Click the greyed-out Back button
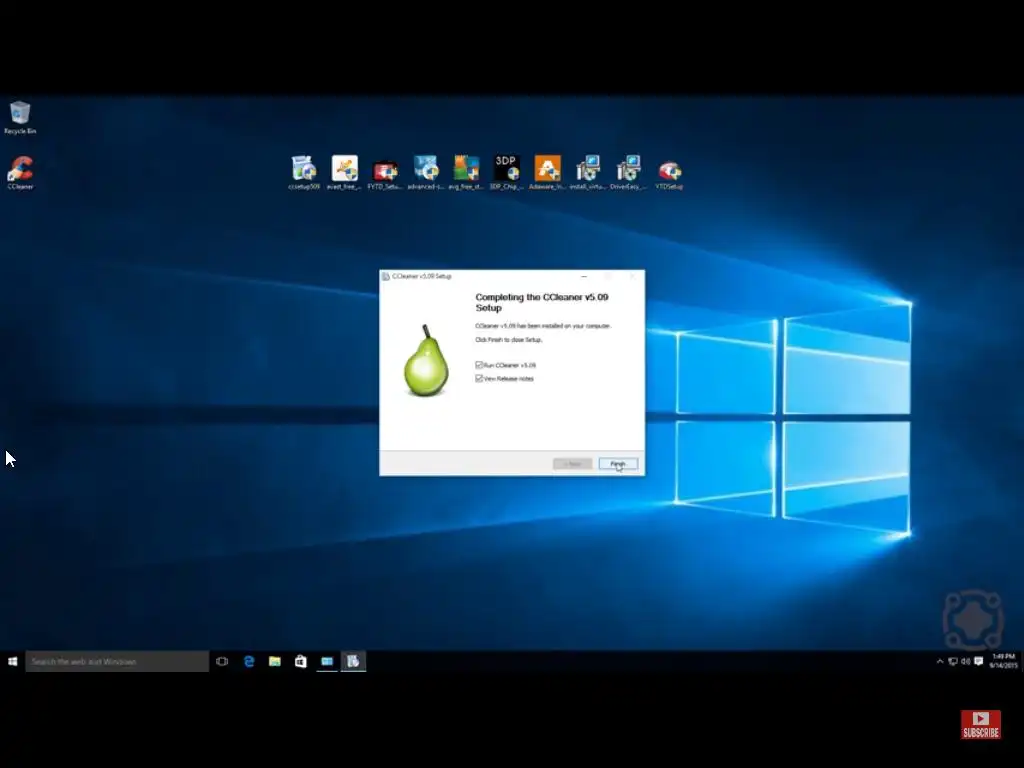The height and width of the screenshot is (768, 1024). [572, 464]
